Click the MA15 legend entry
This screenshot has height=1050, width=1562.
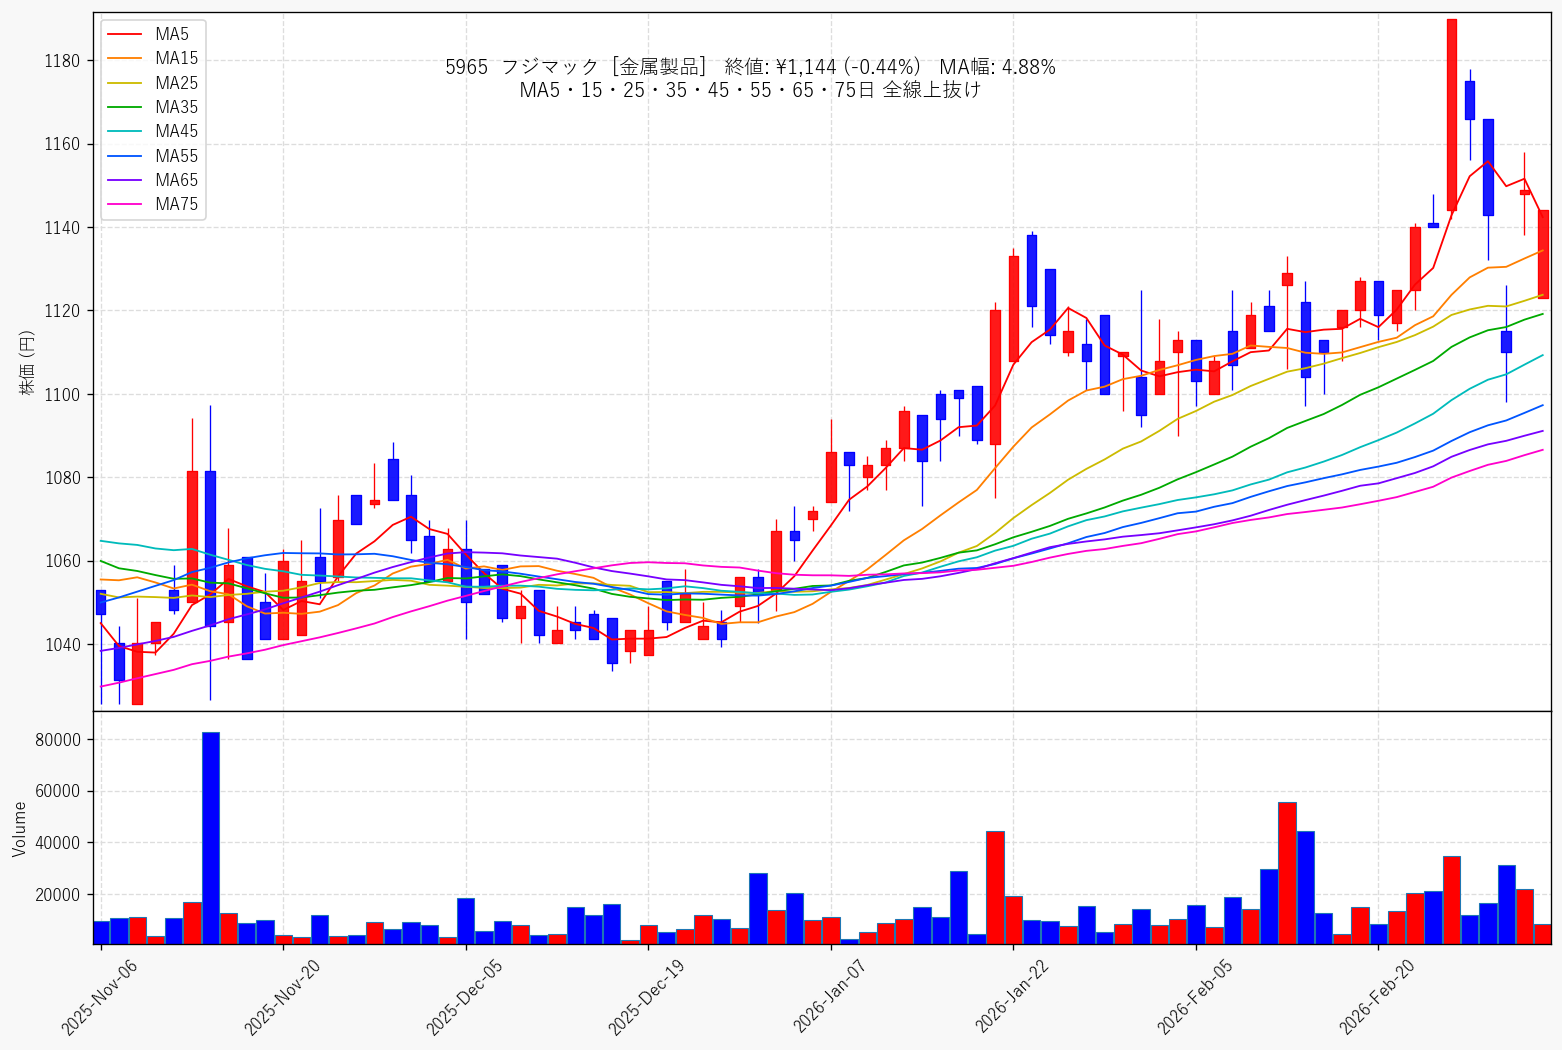pos(152,59)
